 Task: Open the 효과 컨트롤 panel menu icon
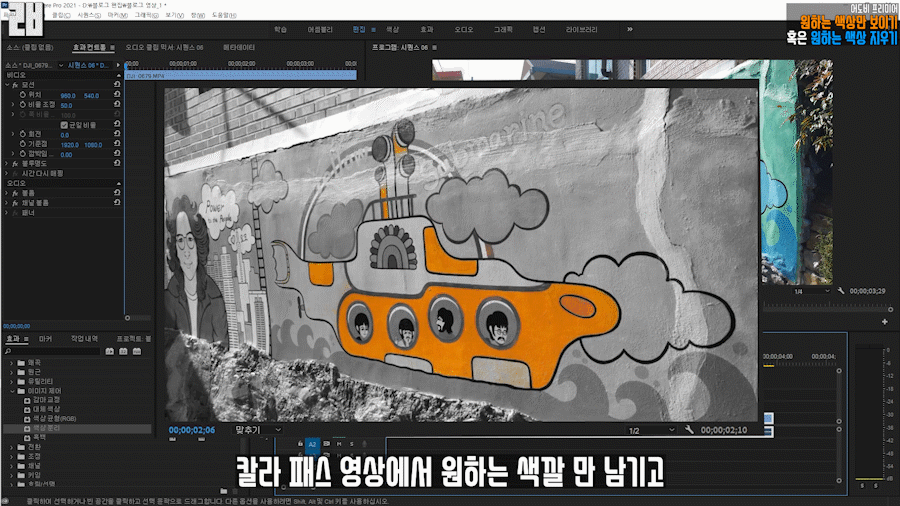pyautogui.click(x=112, y=48)
